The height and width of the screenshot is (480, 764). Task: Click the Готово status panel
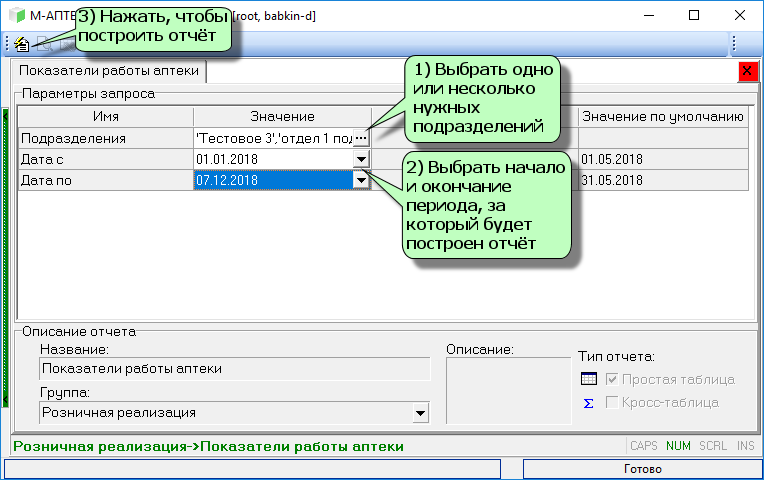[643, 469]
